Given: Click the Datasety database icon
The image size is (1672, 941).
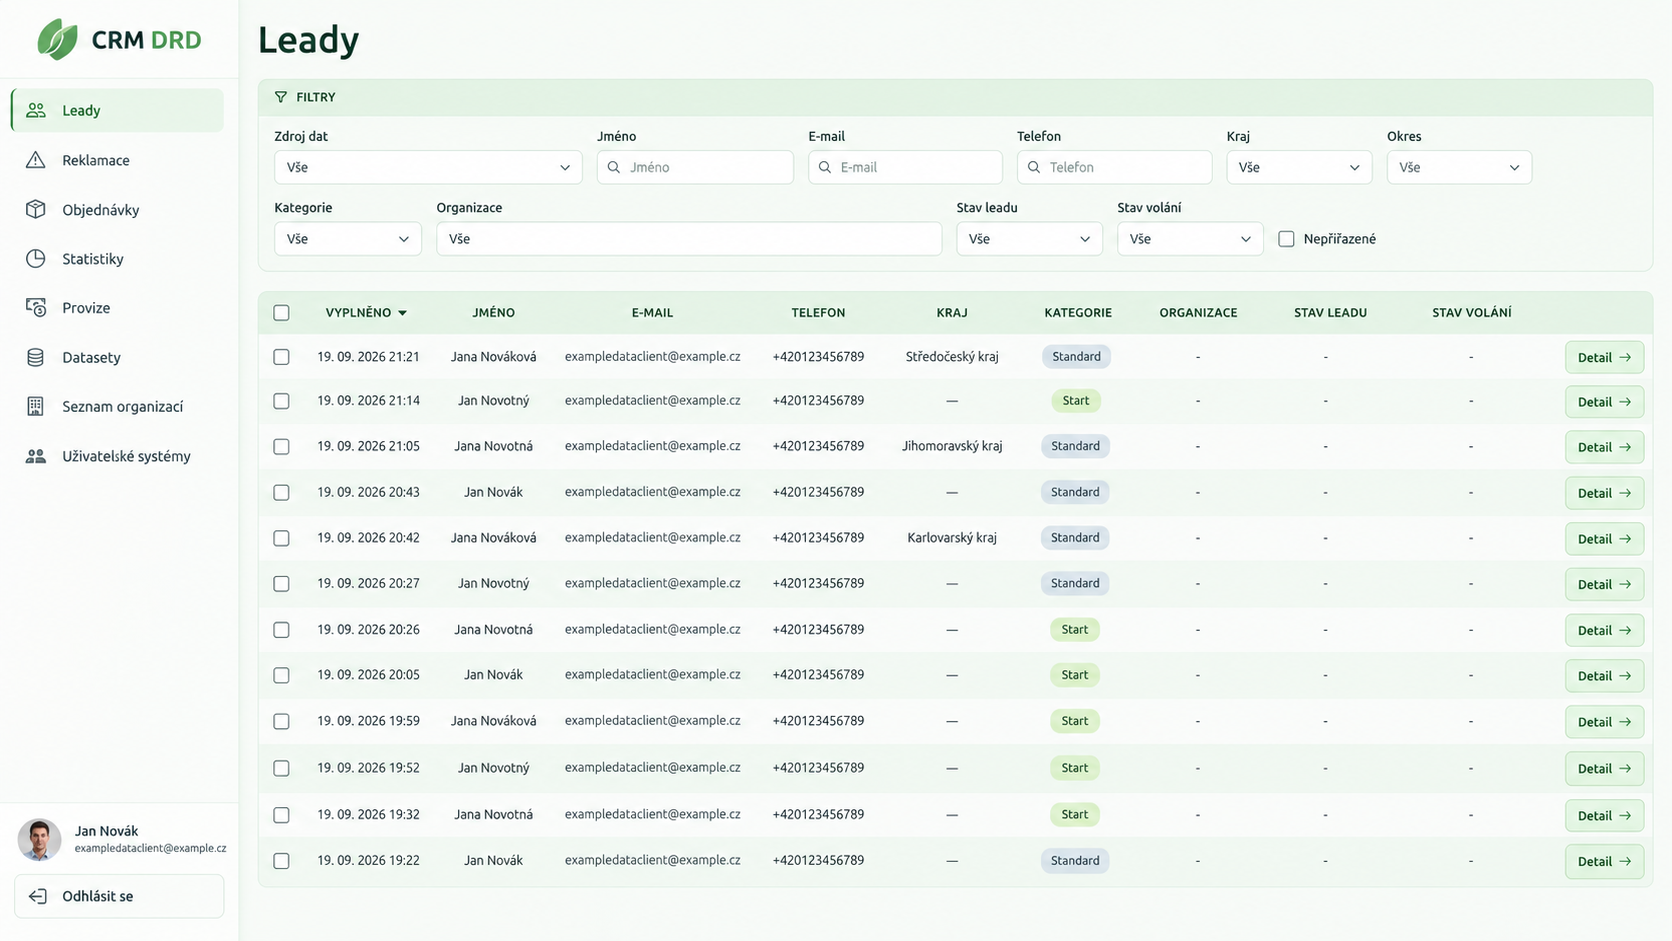Looking at the screenshot, I should (x=36, y=357).
